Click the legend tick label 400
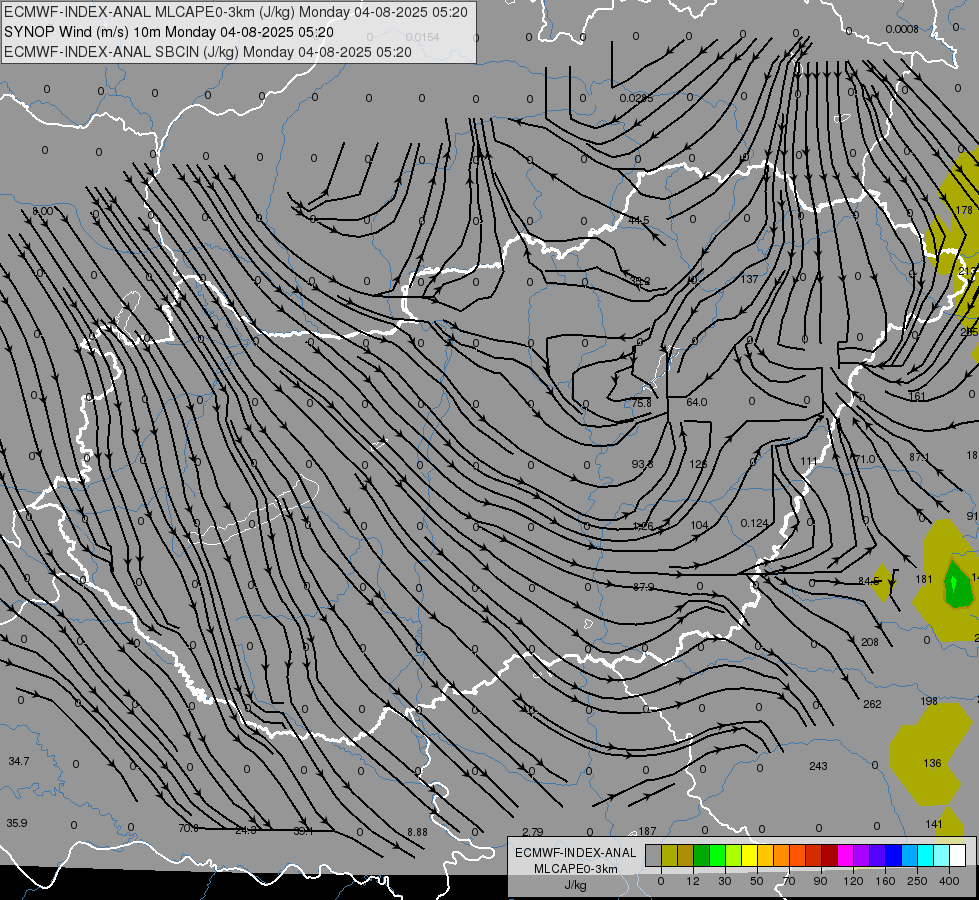Image resolution: width=979 pixels, height=900 pixels. tap(949, 881)
